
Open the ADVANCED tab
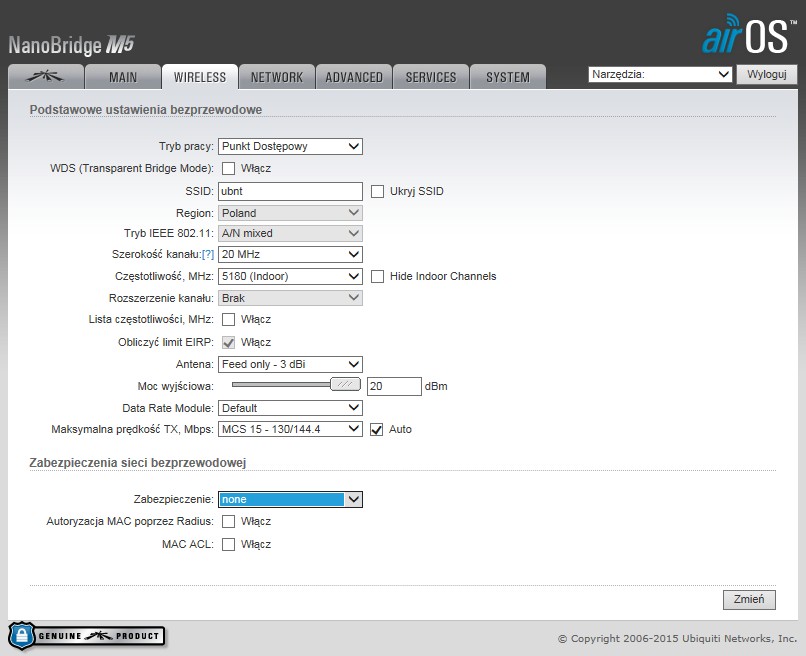354,77
